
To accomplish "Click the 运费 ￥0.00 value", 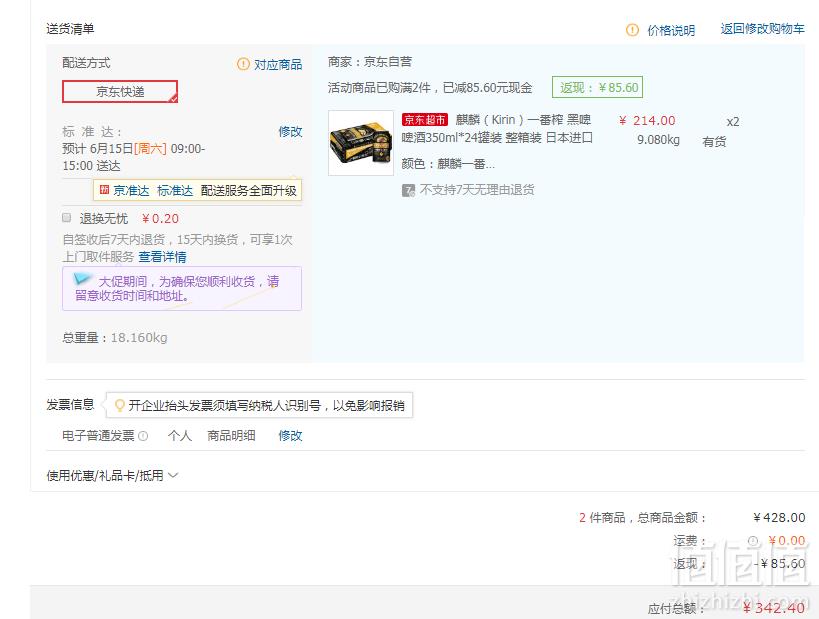I will pos(787,541).
